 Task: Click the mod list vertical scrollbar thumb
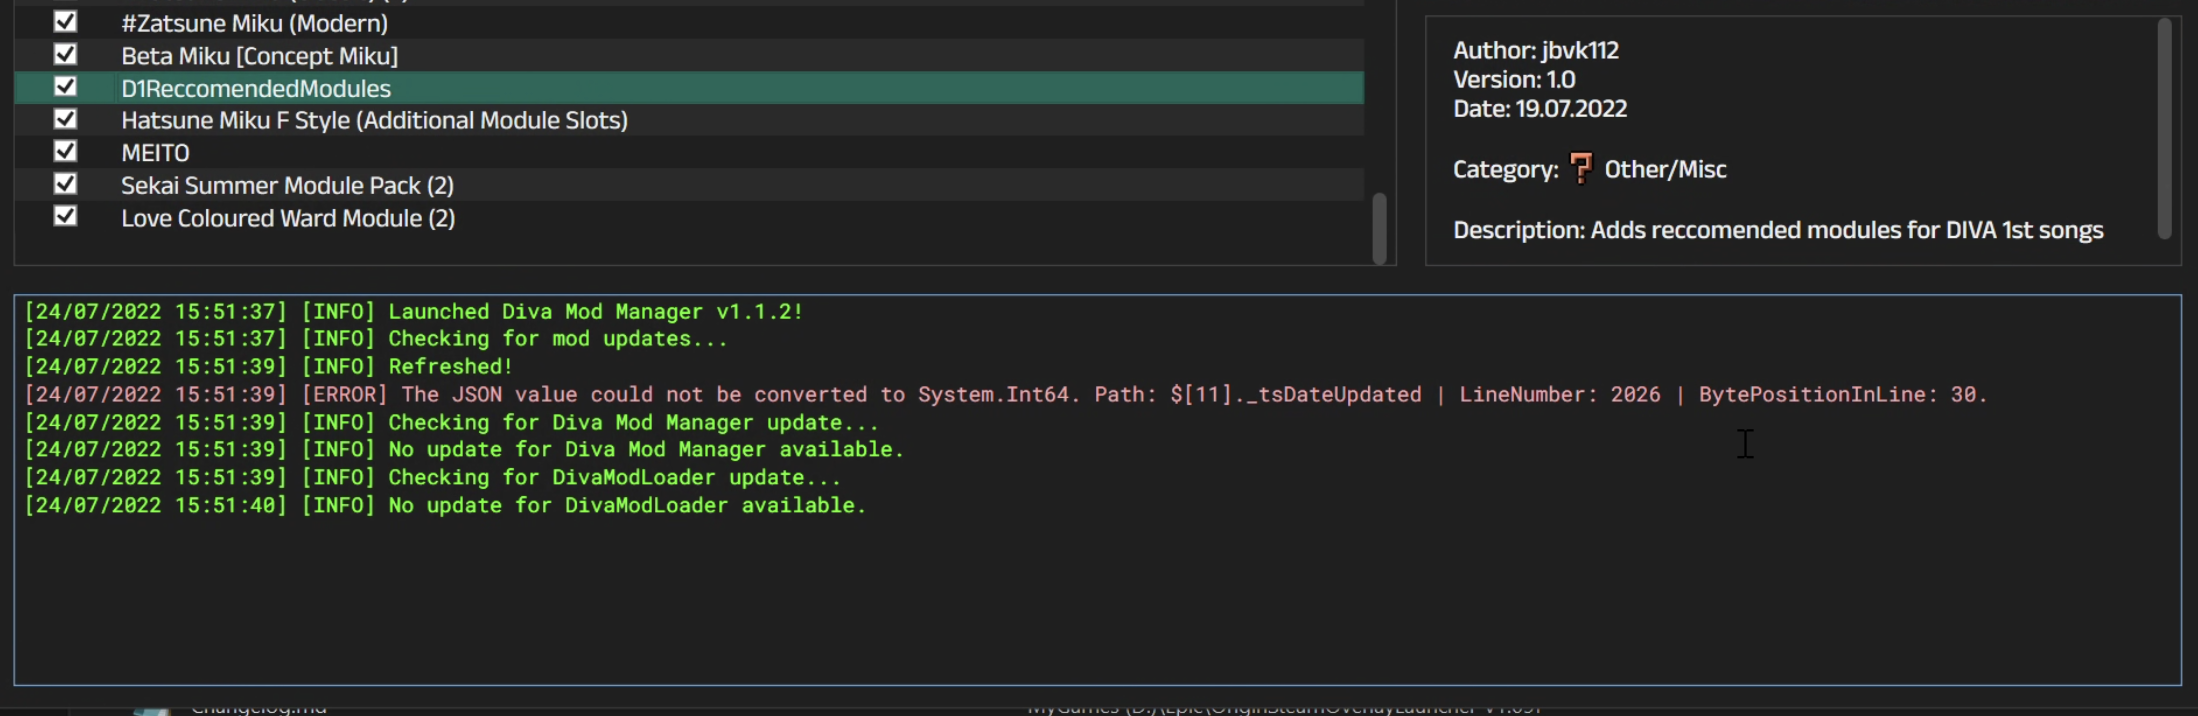pos(1379,228)
